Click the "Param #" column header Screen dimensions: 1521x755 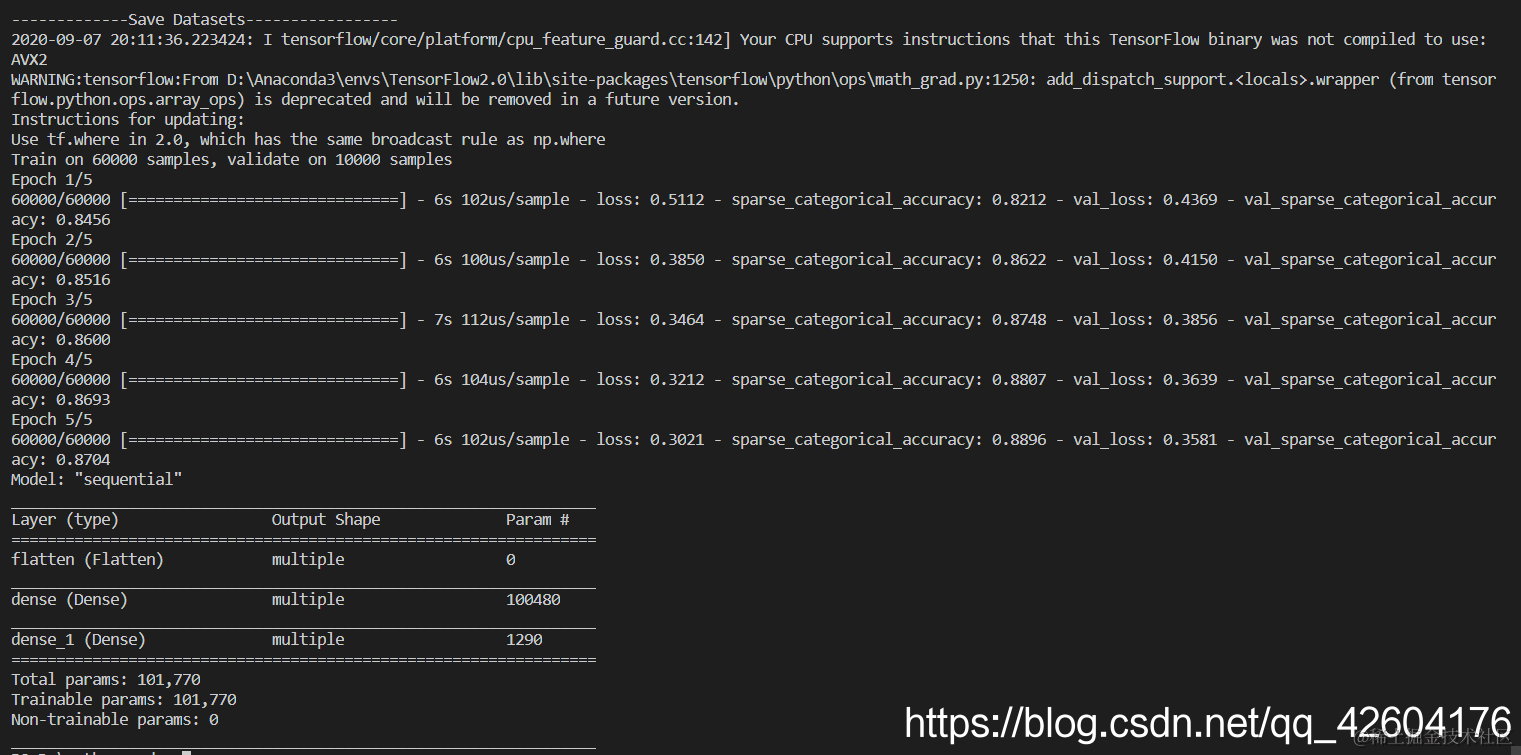point(538,520)
